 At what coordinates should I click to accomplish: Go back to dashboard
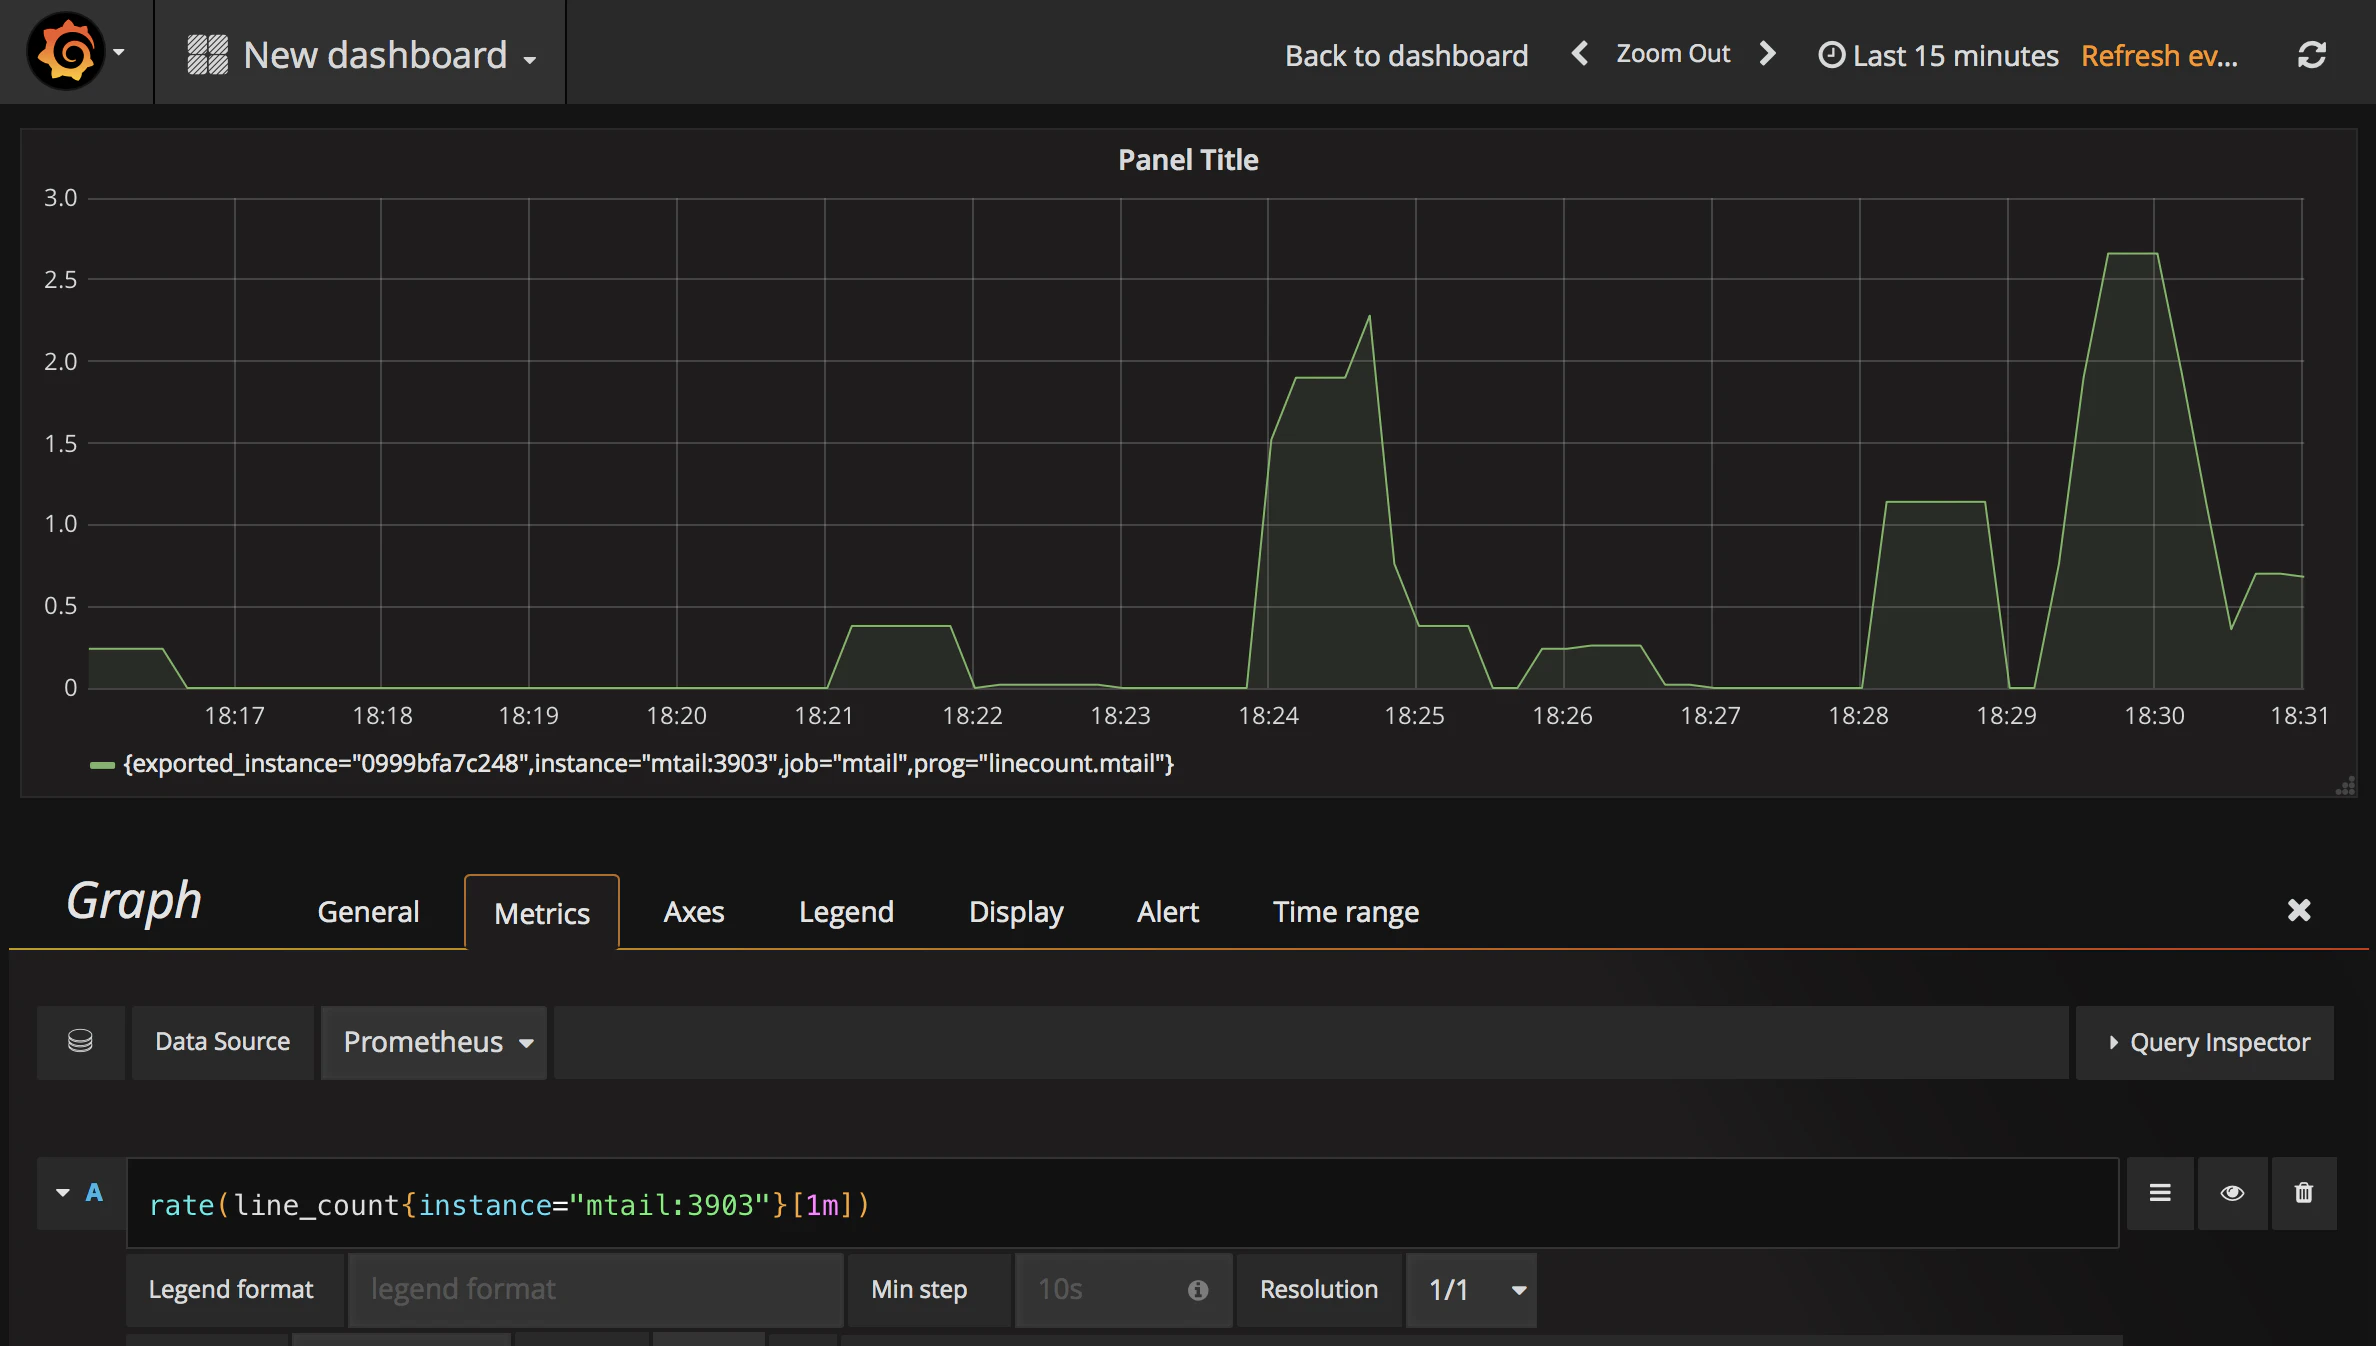pos(1406,55)
